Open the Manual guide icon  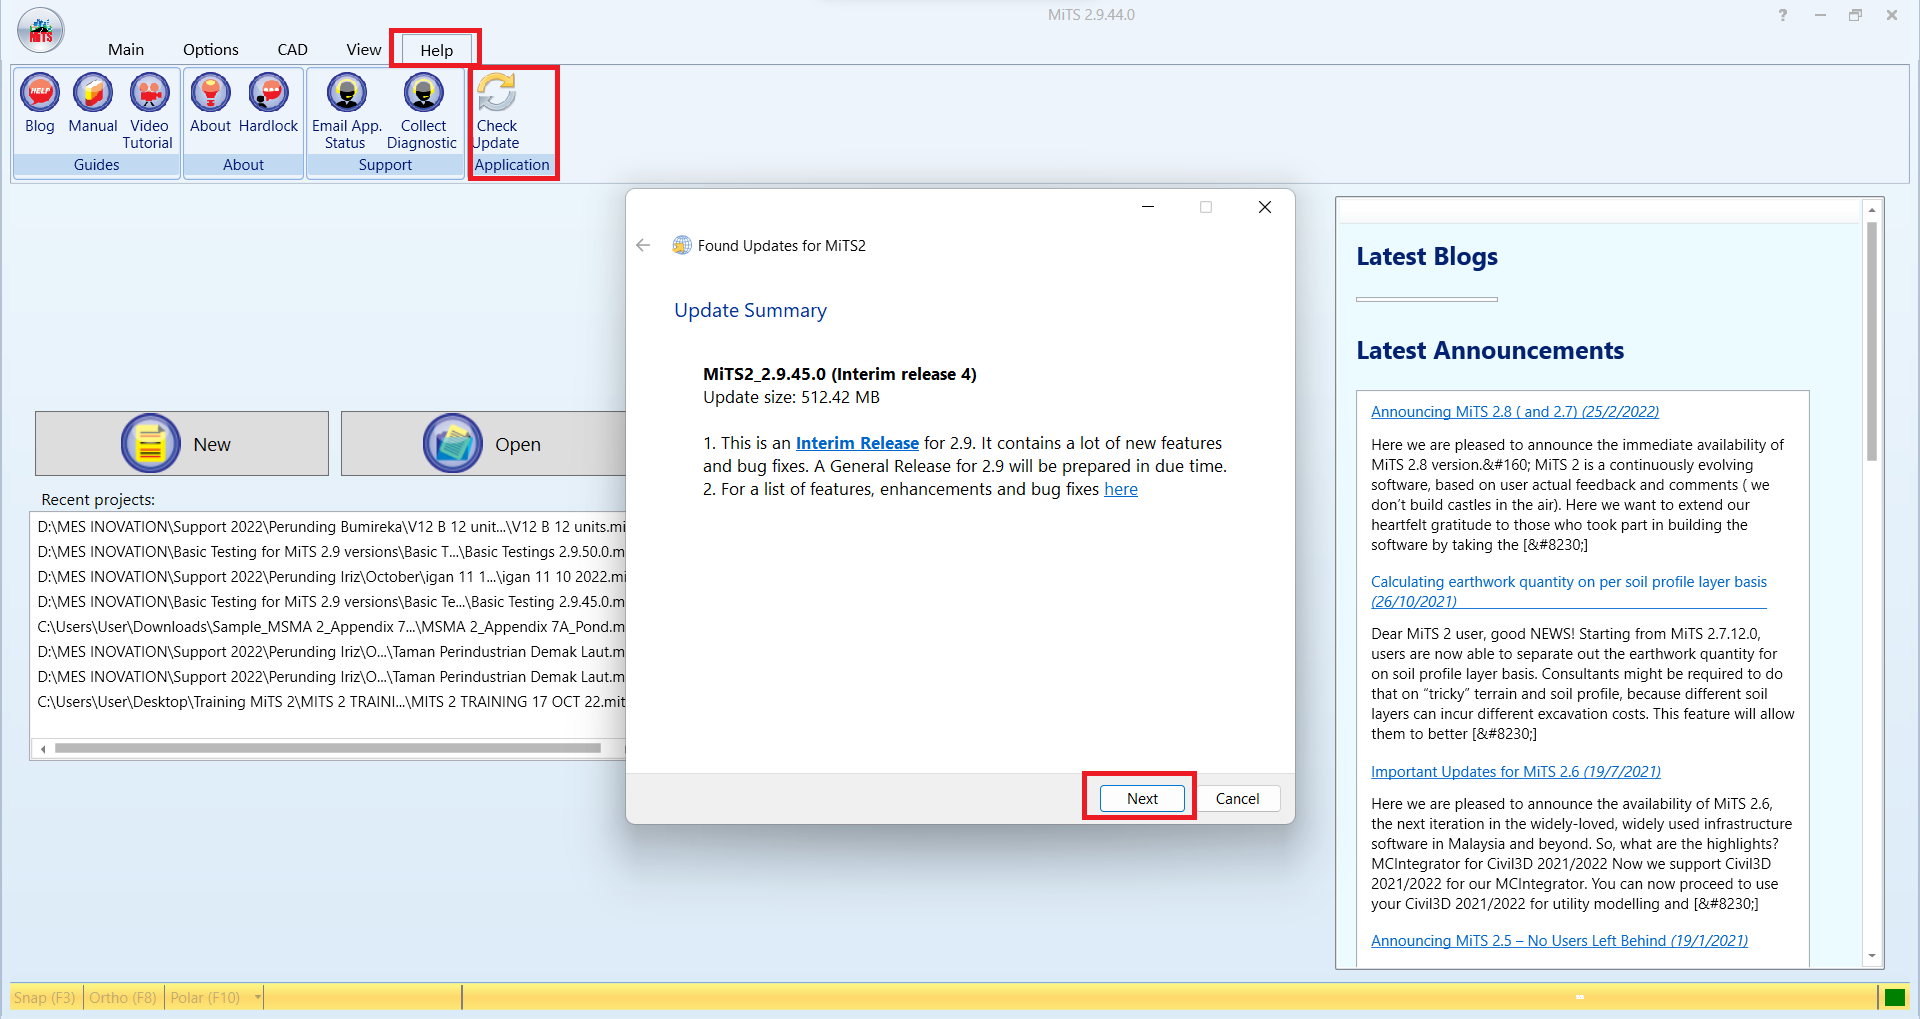93,103
